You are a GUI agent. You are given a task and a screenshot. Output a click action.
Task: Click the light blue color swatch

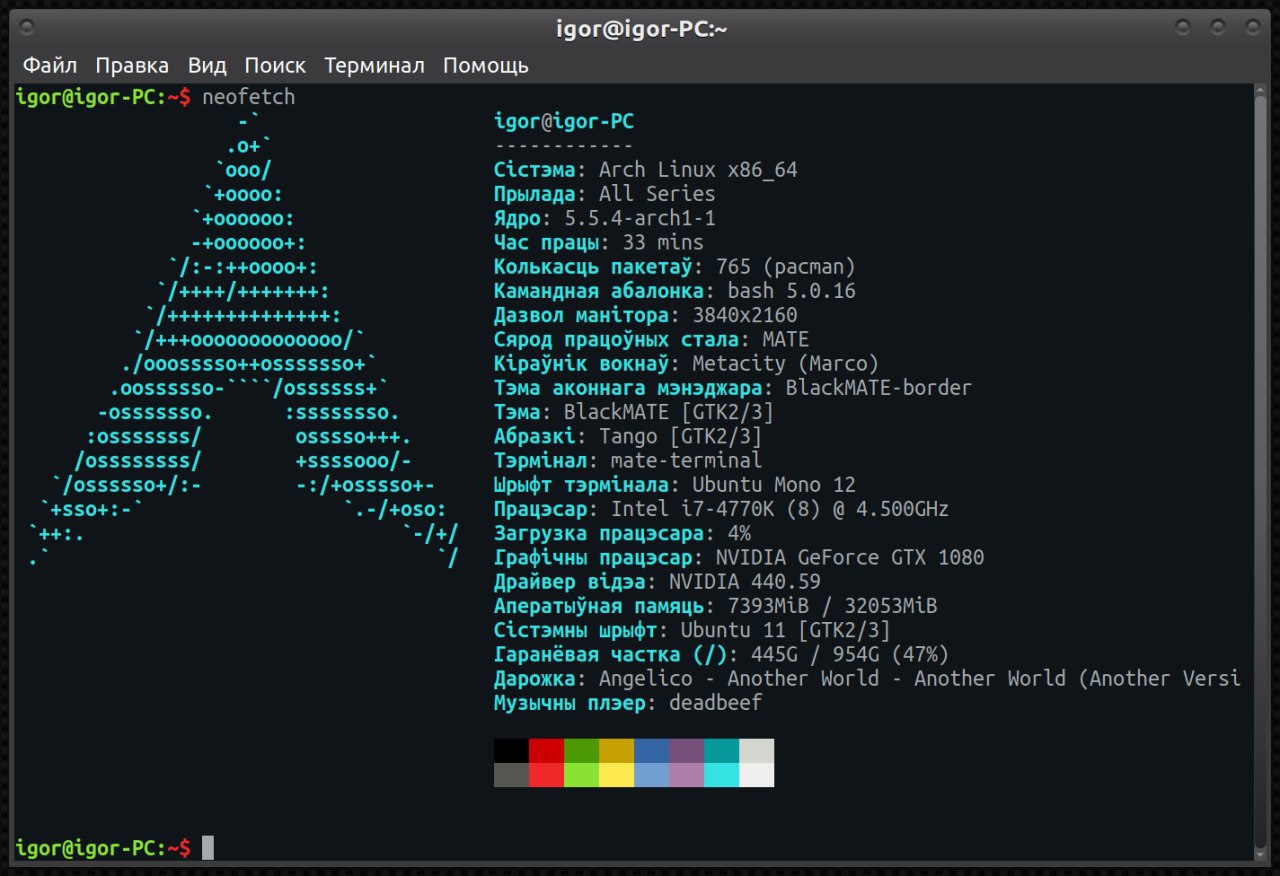651,775
